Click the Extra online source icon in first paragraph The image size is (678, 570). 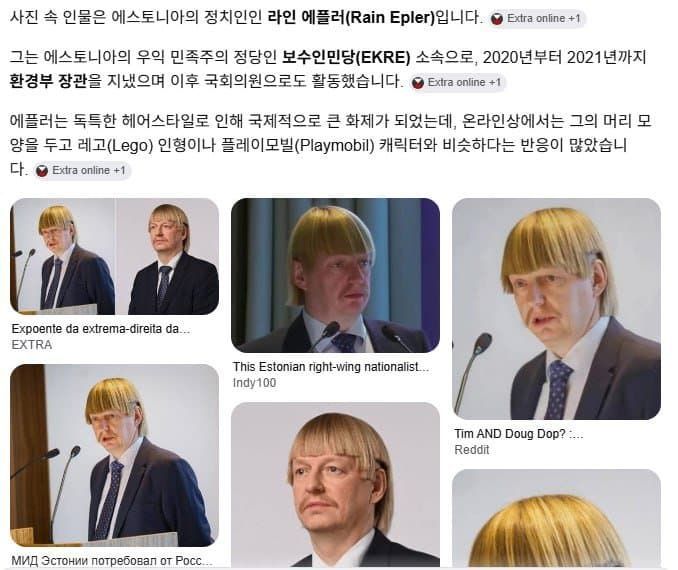[497, 19]
